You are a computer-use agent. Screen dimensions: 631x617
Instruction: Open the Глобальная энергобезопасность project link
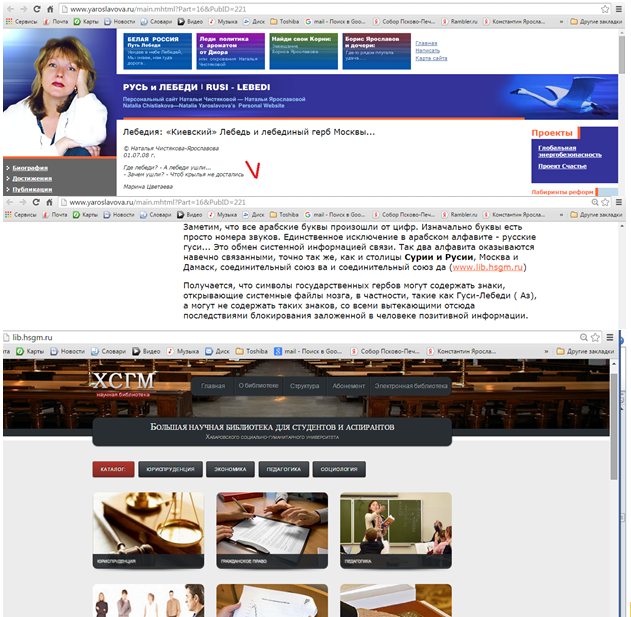point(570,151)
